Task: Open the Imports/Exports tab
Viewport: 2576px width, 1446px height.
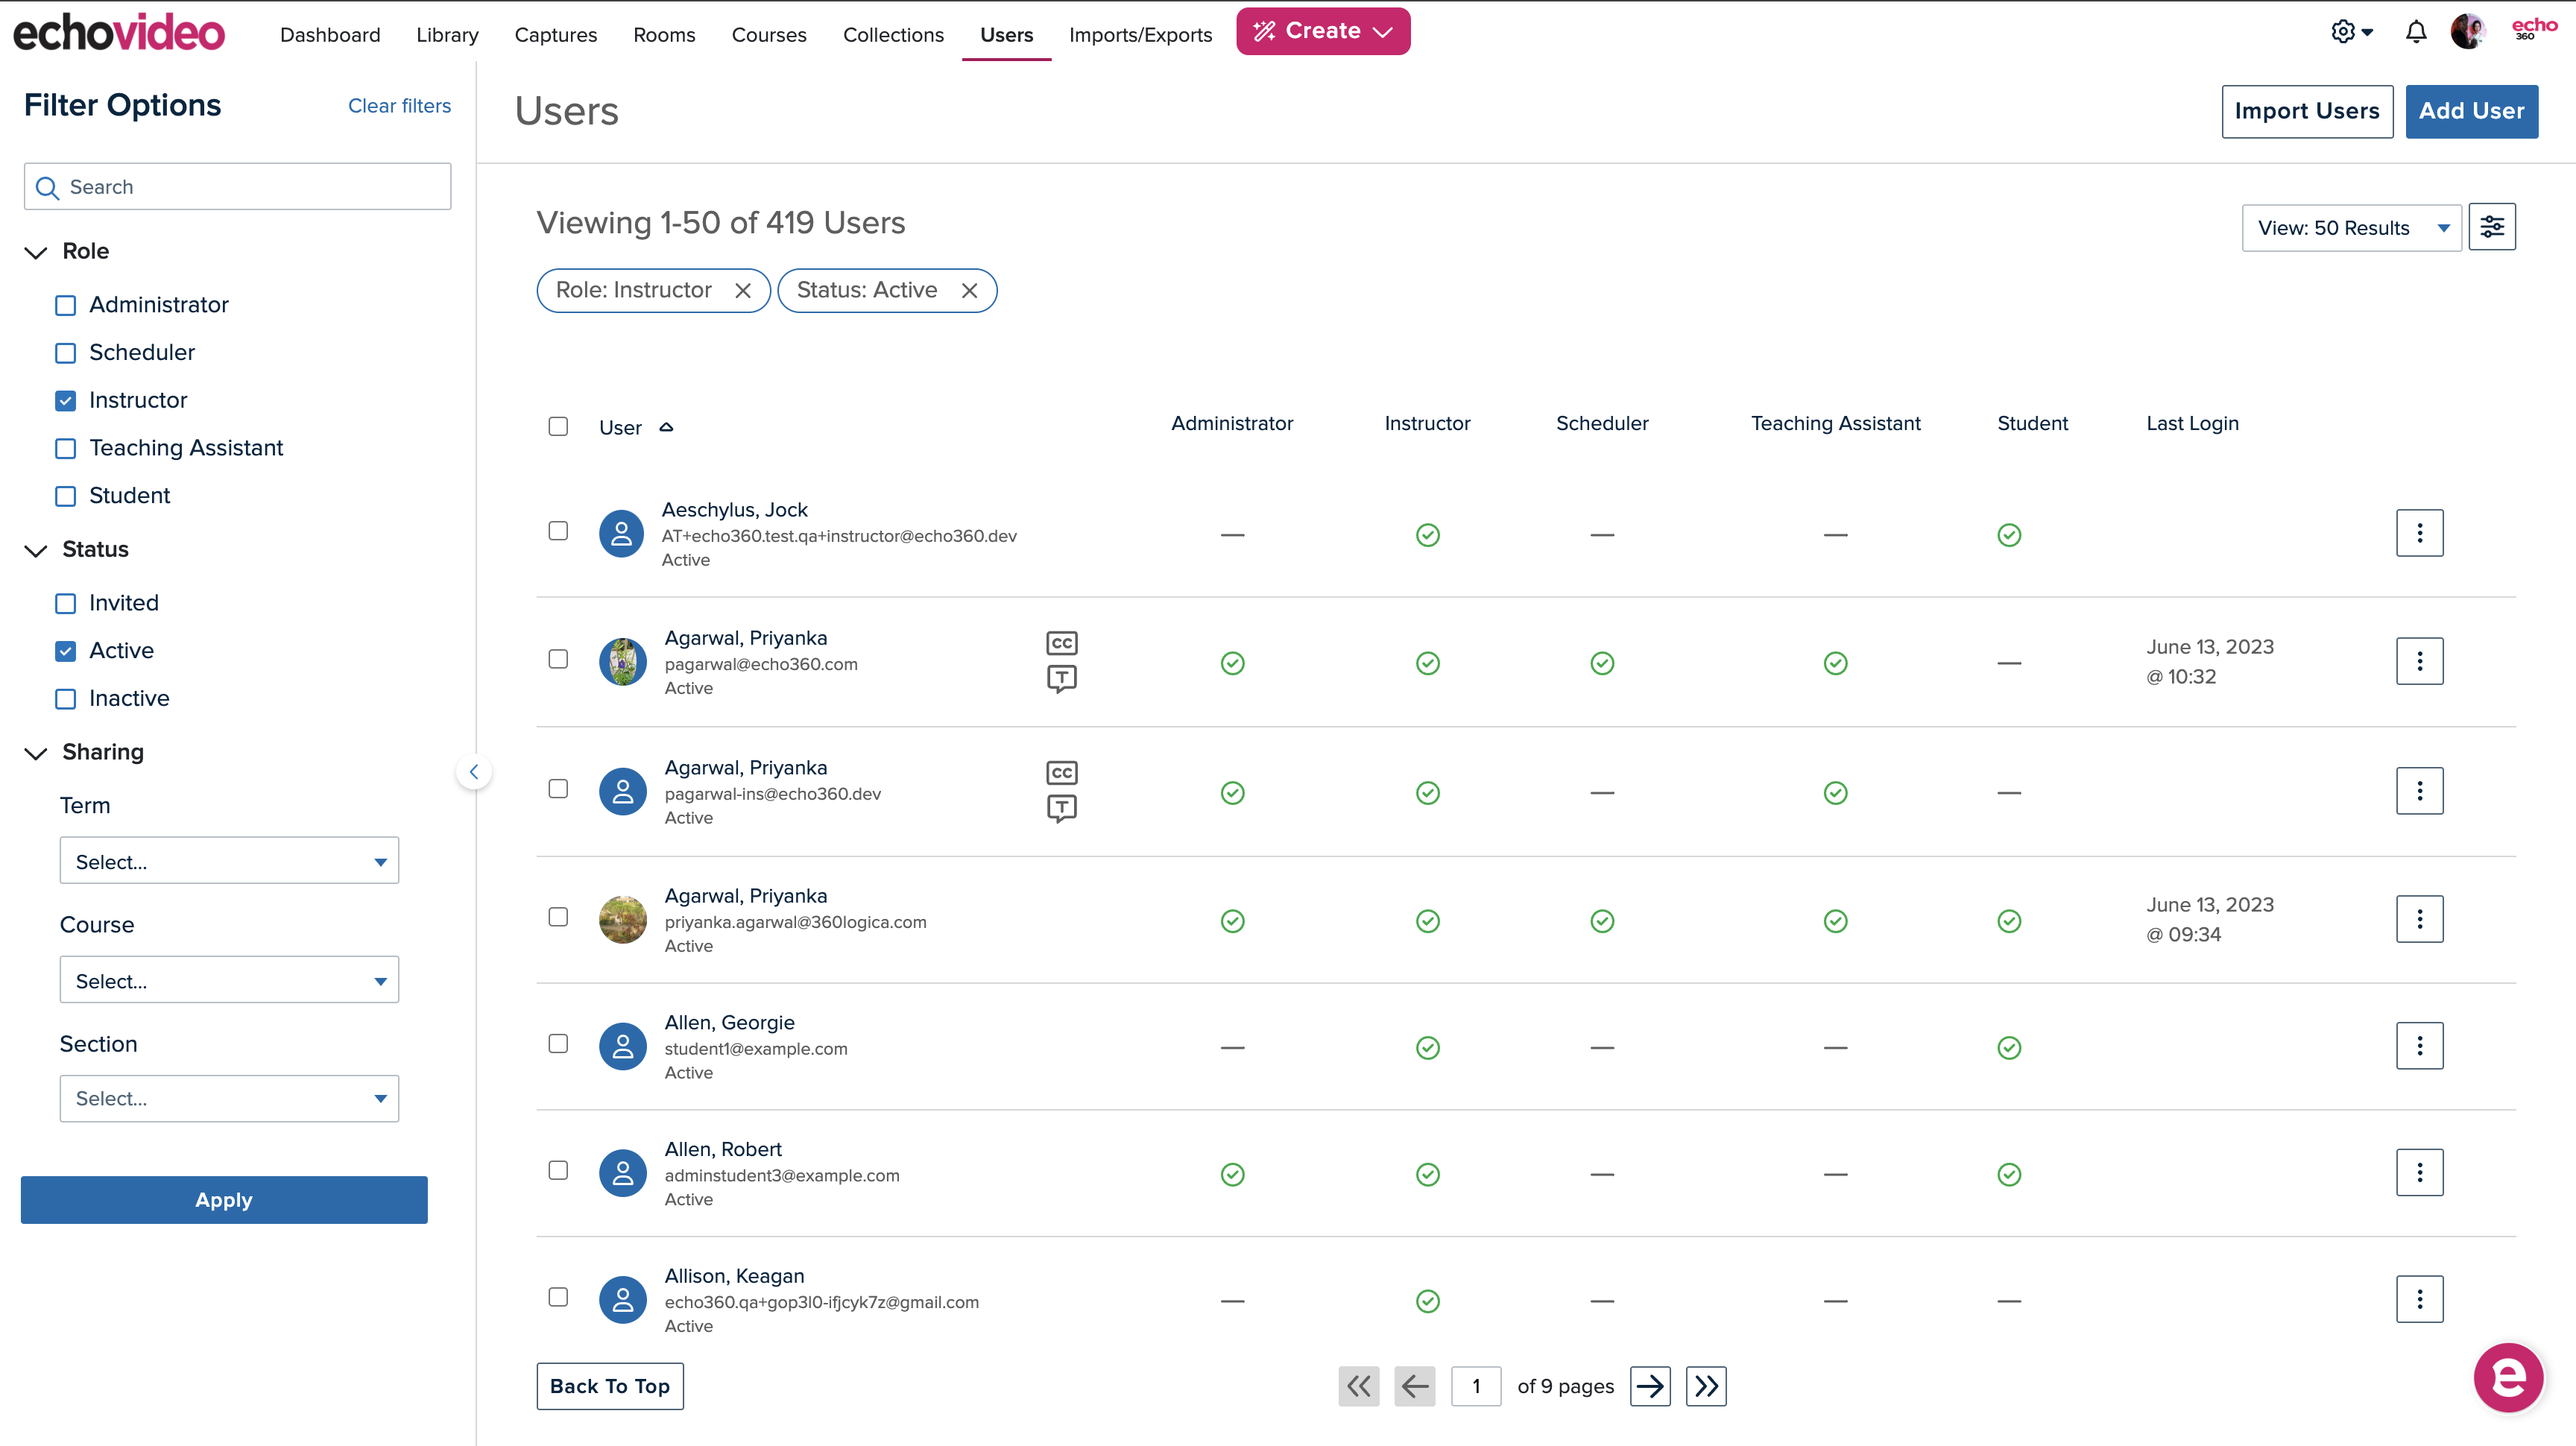Action: coord(1140,35)
